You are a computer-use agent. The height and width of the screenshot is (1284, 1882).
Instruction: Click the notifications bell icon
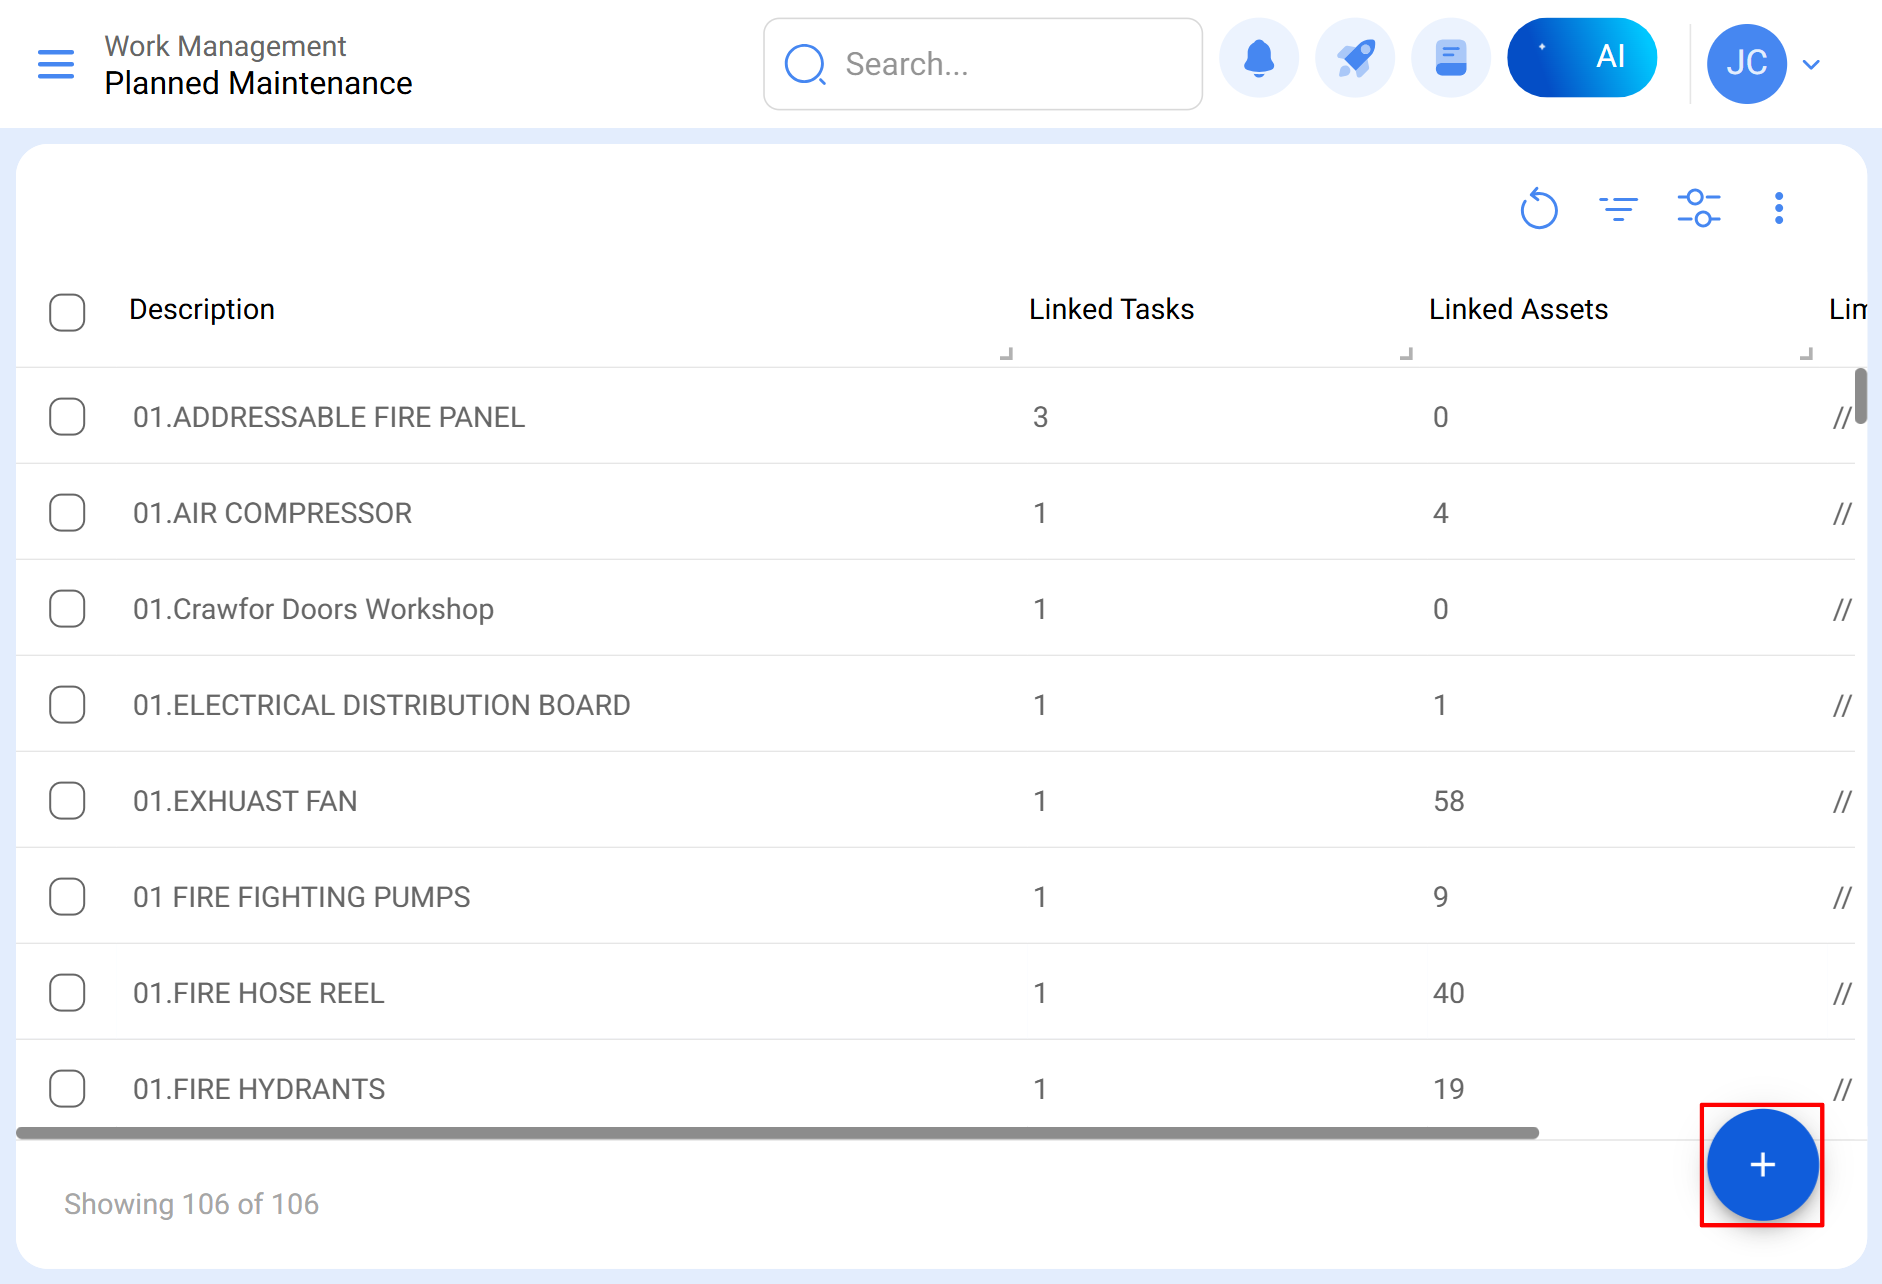click(x=1259, y=59)
